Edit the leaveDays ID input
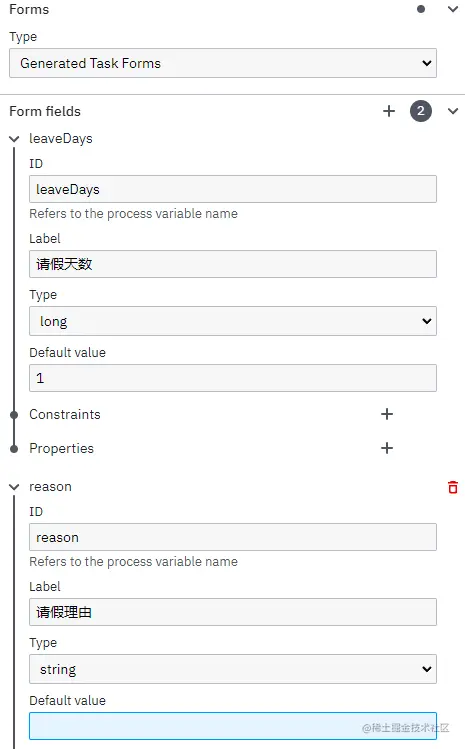 (x=233, y=189)
